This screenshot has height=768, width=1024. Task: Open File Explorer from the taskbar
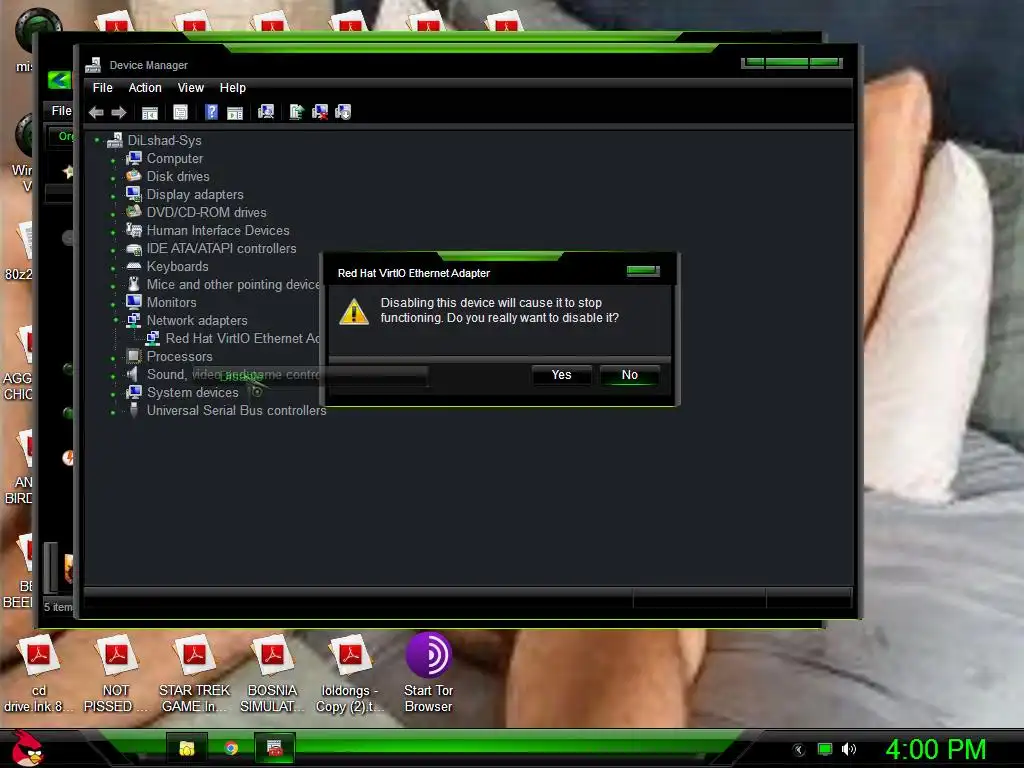click(x=187, y=748)
